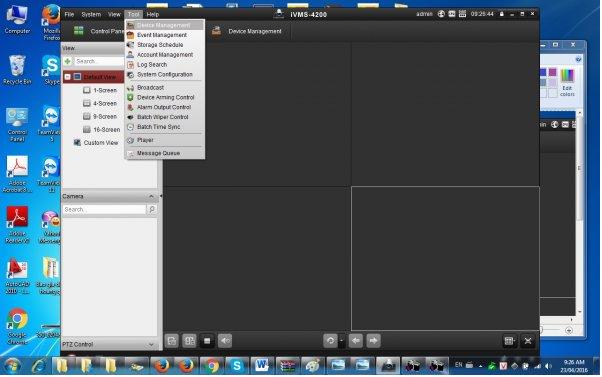The image size is (602, 377).
Task: Select Batch Wiper Control entry
Action: pyautogui.click(x=164, y=117)
